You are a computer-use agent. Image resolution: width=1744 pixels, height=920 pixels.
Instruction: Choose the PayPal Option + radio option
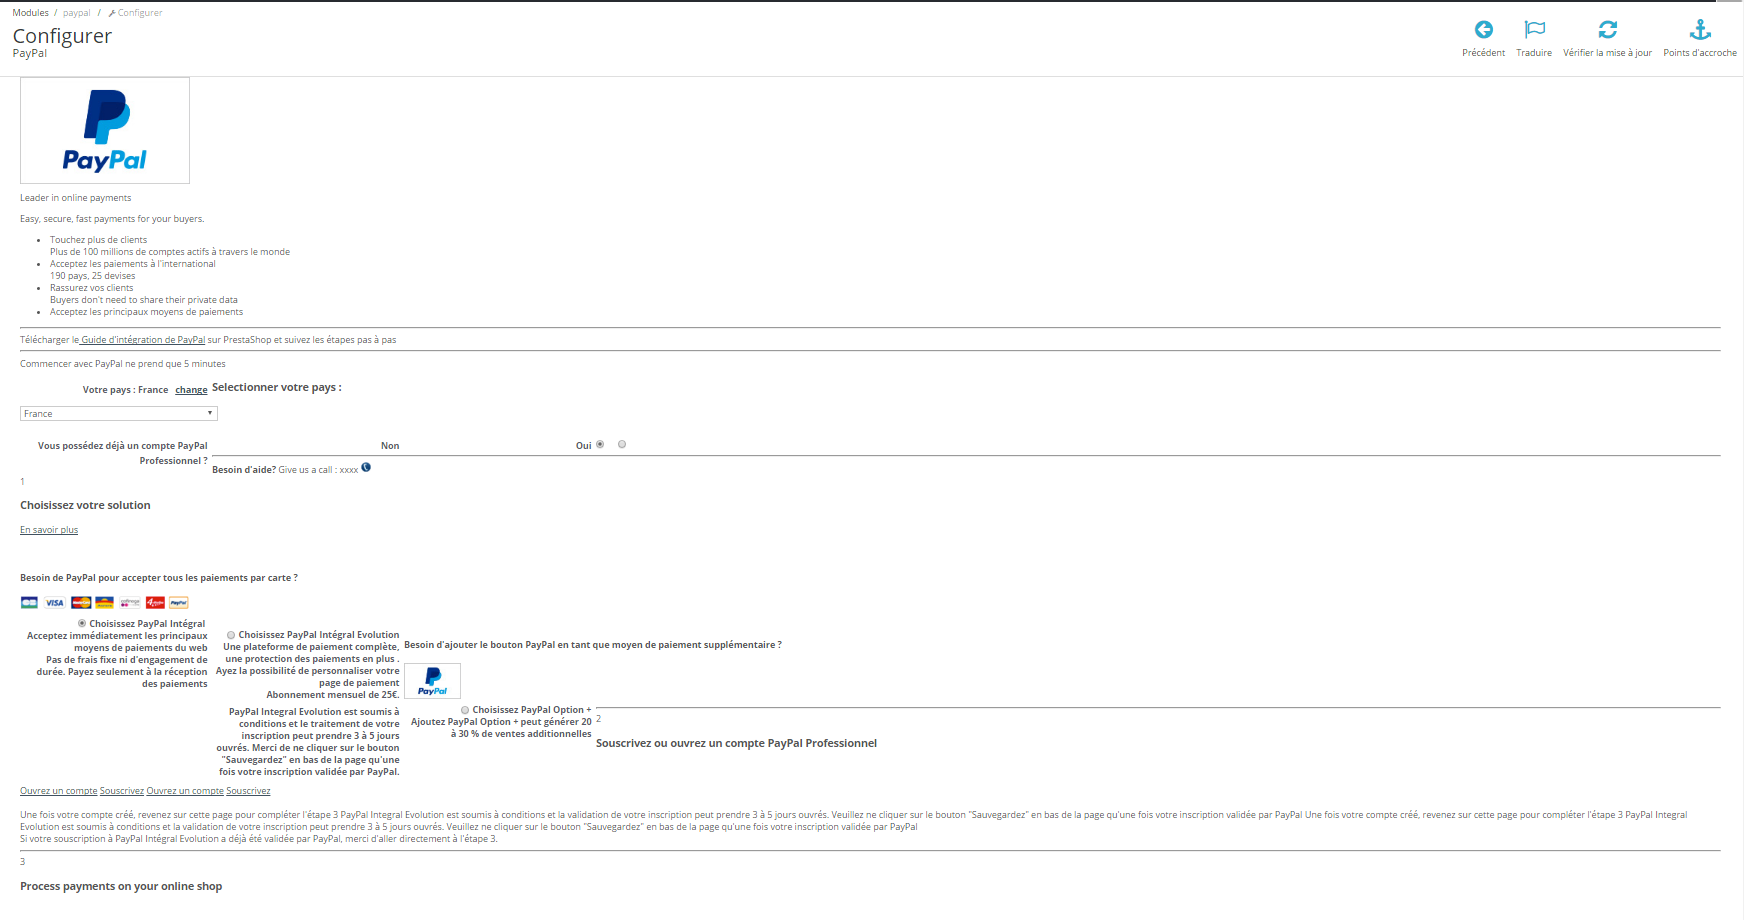pos(465,710)
